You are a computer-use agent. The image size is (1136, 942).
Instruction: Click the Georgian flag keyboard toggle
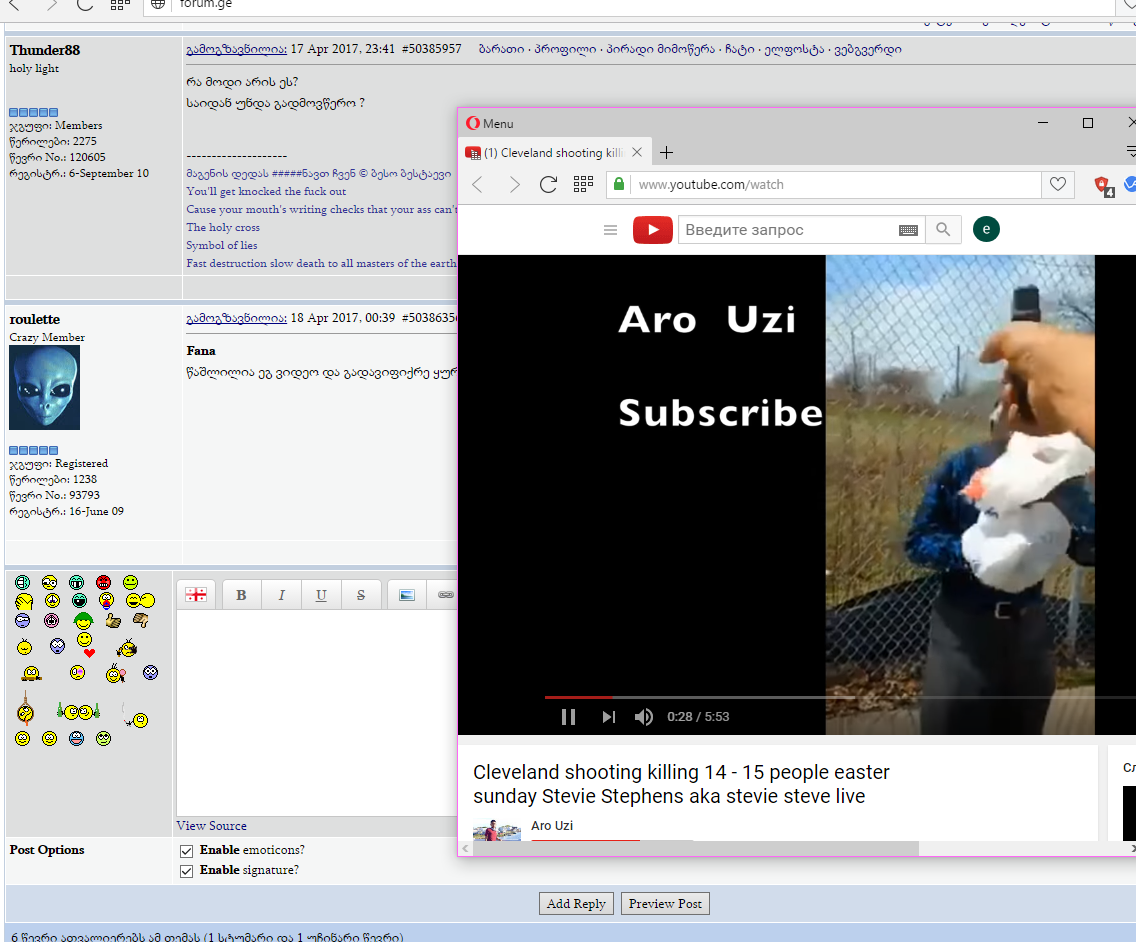[x=196, y=595]
